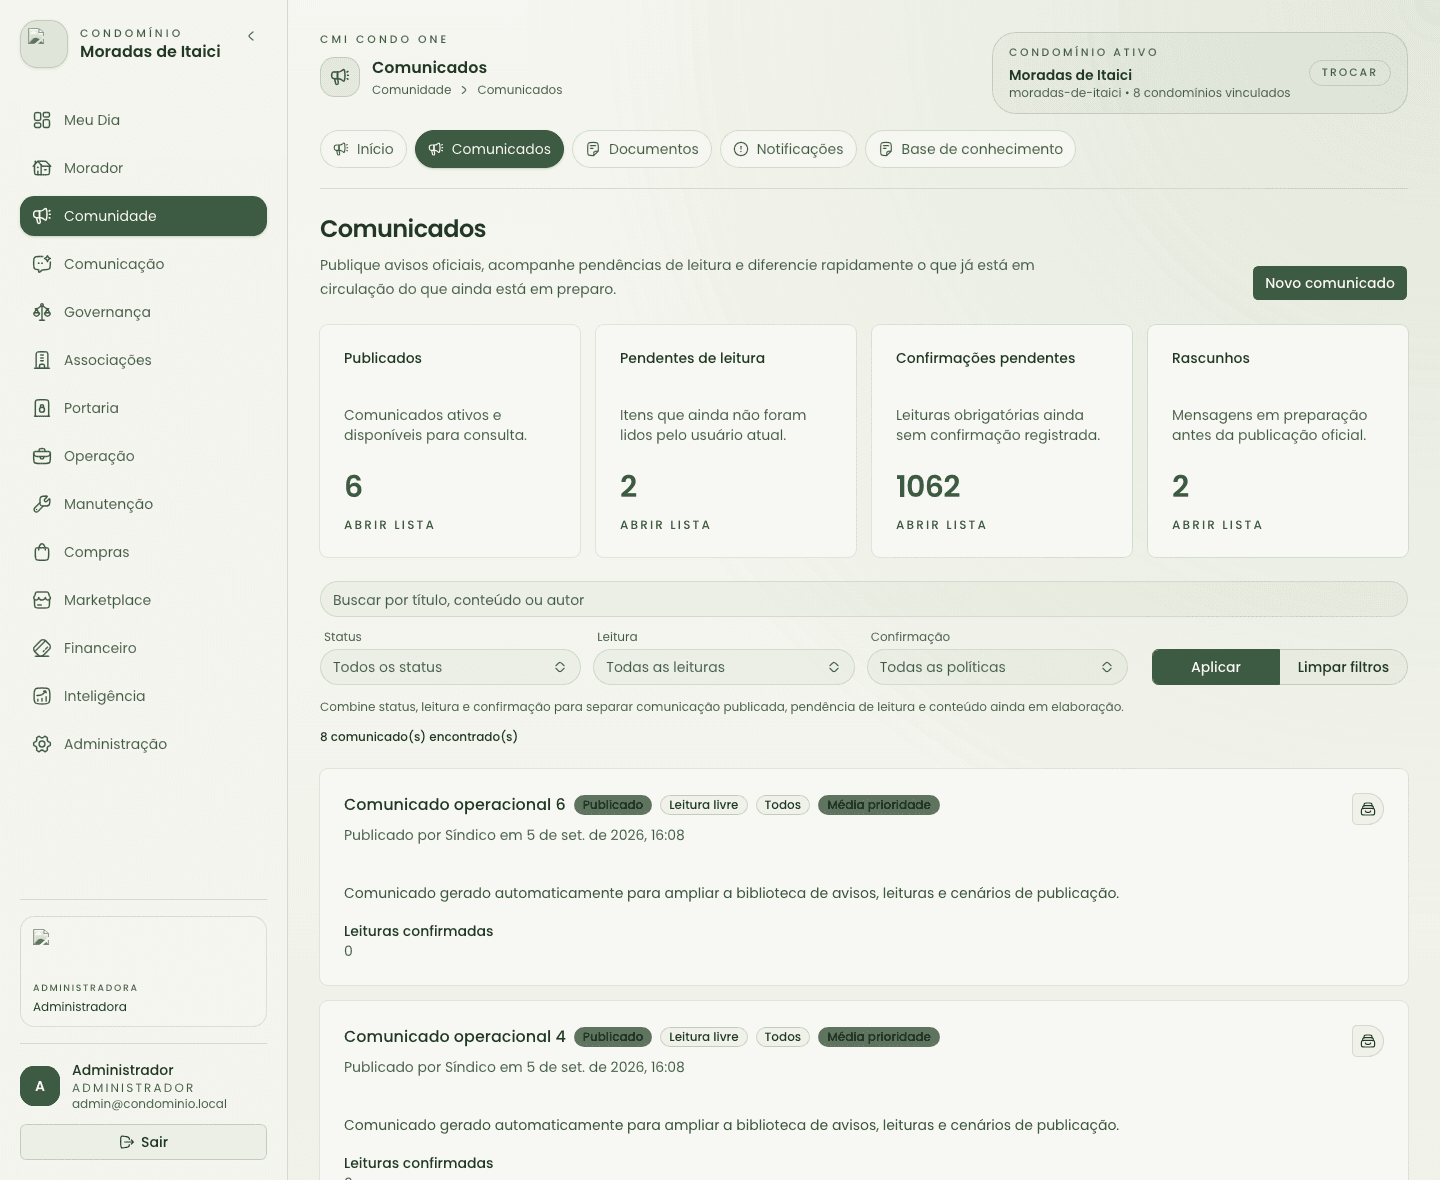Click the Comunicado operacional 4 title
The width and height of the screenshot is (1440, 1180).
coord(455,1037)
